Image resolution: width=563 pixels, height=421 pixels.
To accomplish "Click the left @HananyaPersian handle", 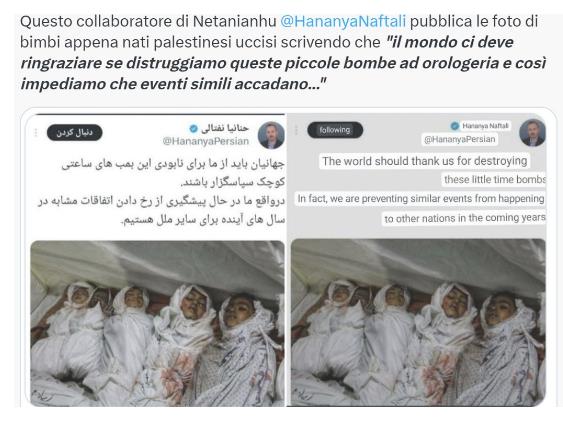I will 206,141.
